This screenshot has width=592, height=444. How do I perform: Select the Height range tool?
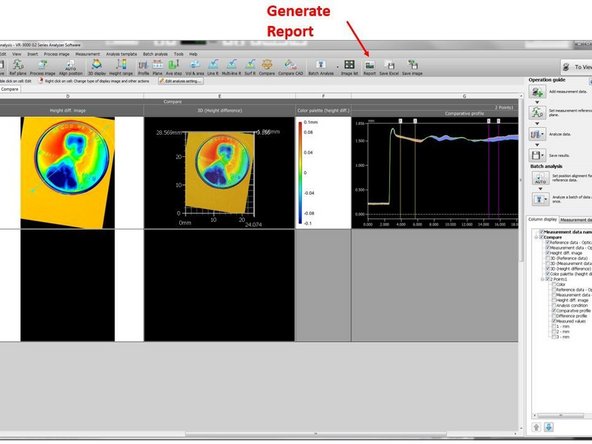[121, 67]
